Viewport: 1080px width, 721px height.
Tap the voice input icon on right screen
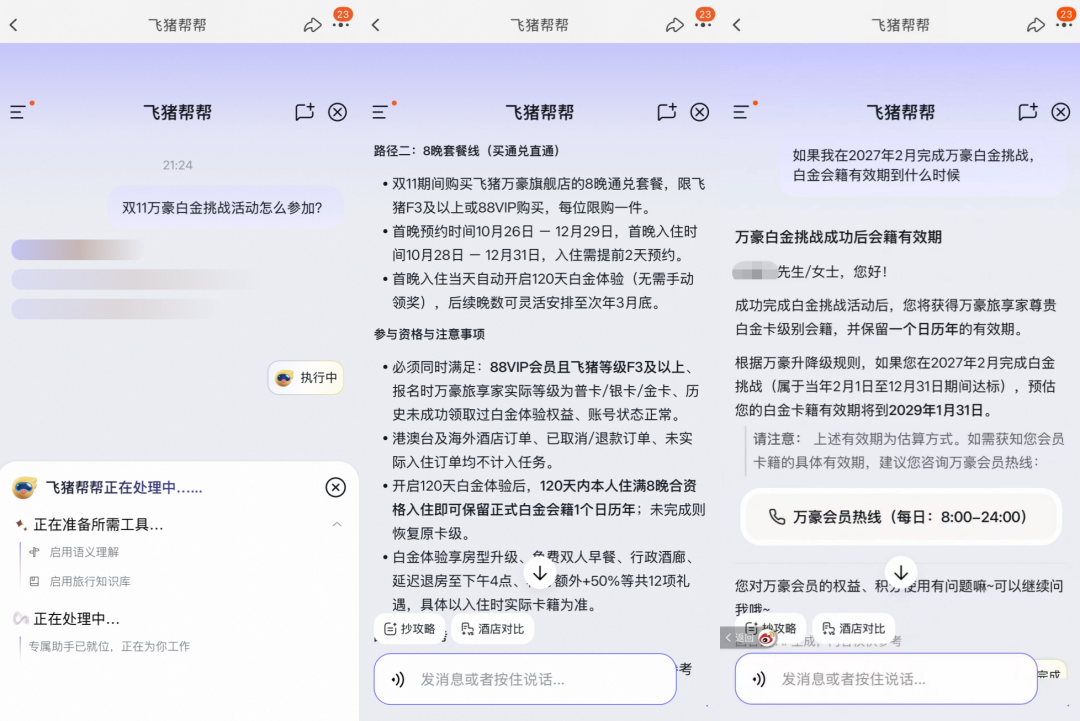pyautogui.click(x=759, y=679)
